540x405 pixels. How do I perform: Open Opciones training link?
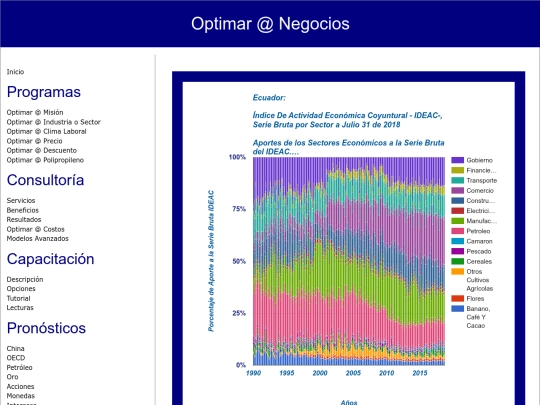point(21,289)
